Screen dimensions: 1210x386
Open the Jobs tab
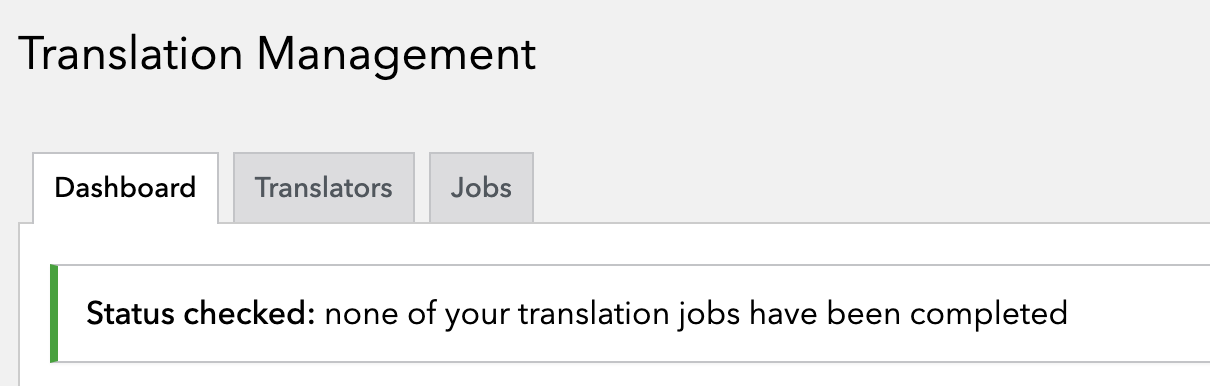point(481,187)
